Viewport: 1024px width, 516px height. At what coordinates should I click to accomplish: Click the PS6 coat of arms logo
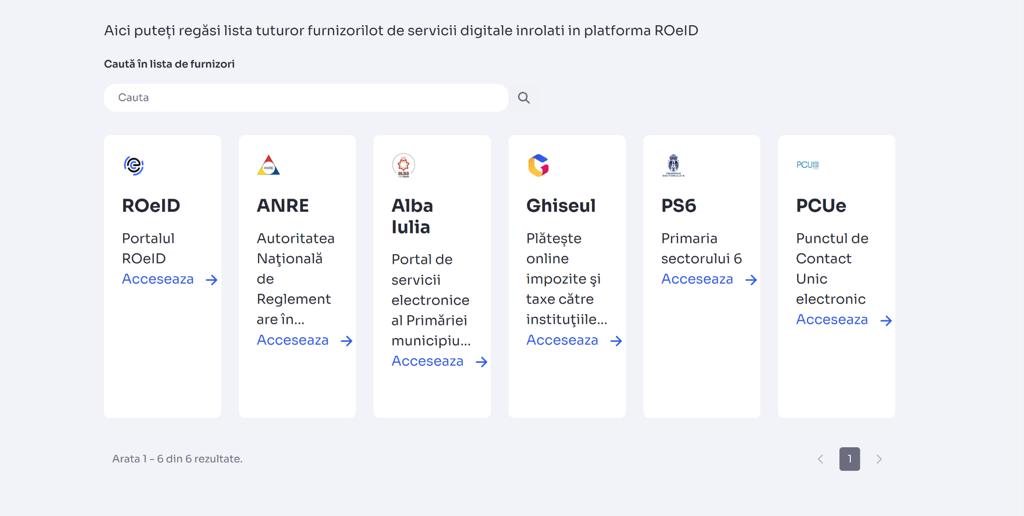coord(673,166)
